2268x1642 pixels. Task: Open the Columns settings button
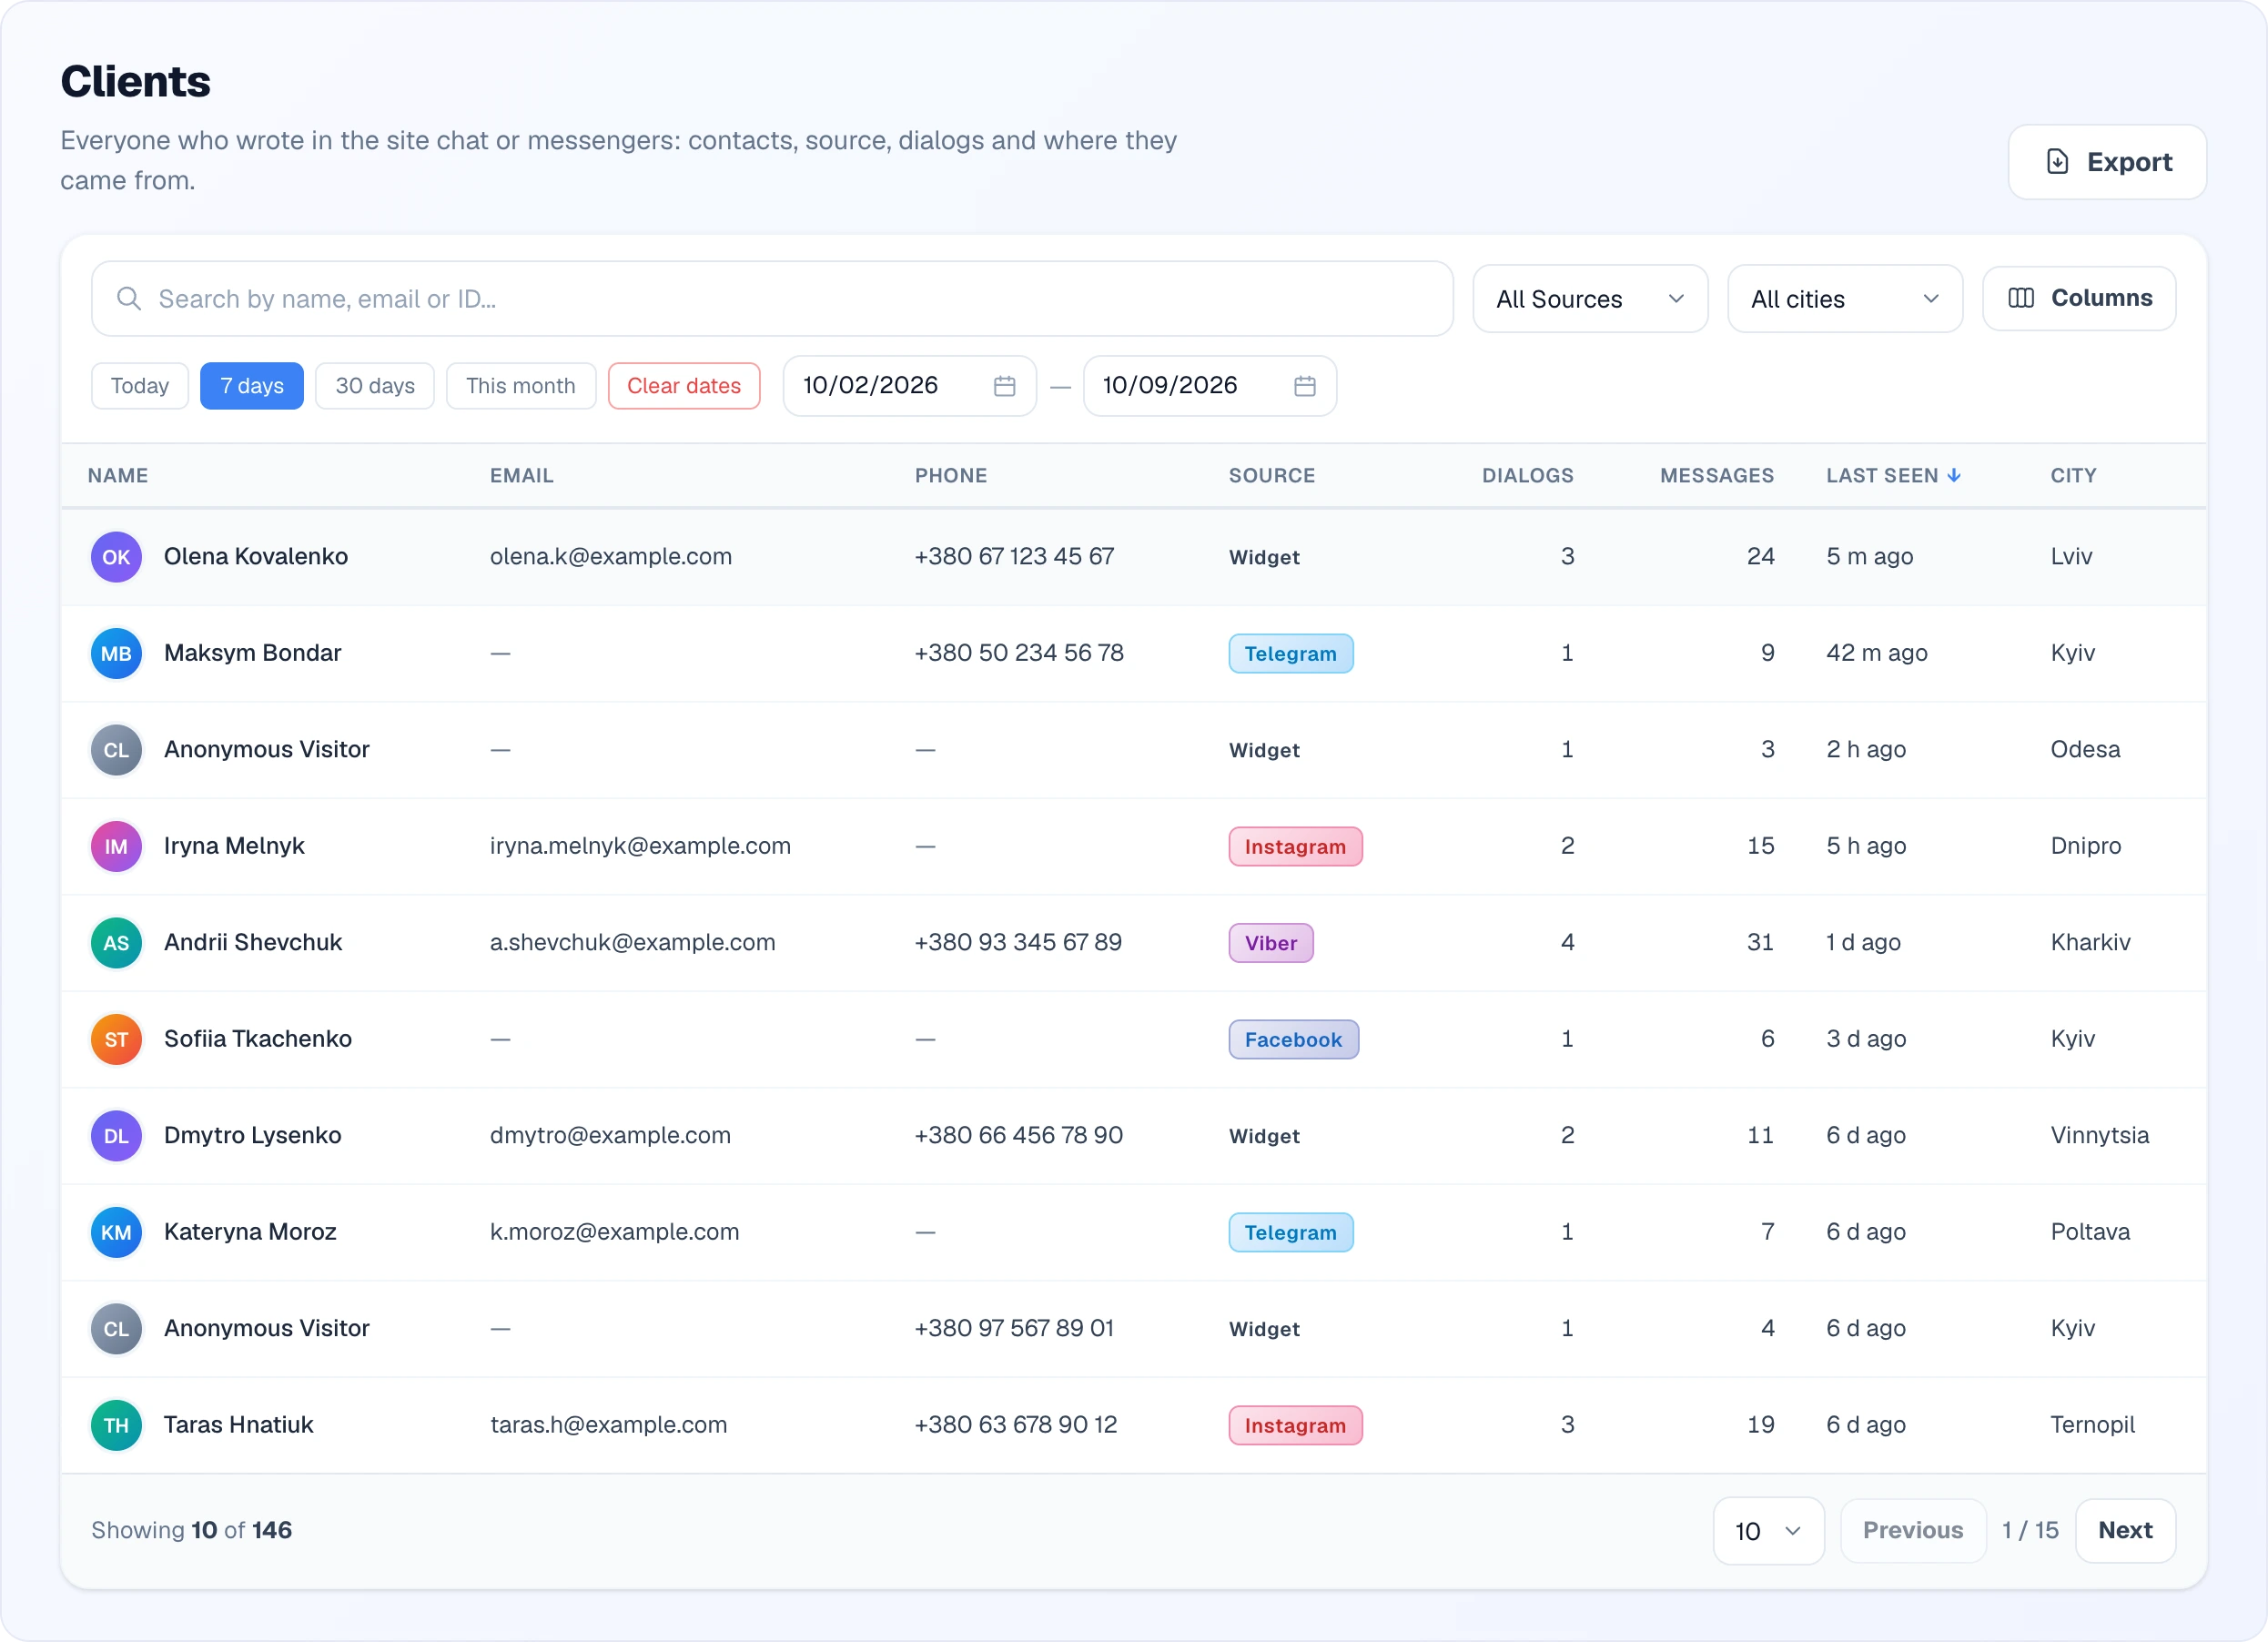coord(2079,298)
